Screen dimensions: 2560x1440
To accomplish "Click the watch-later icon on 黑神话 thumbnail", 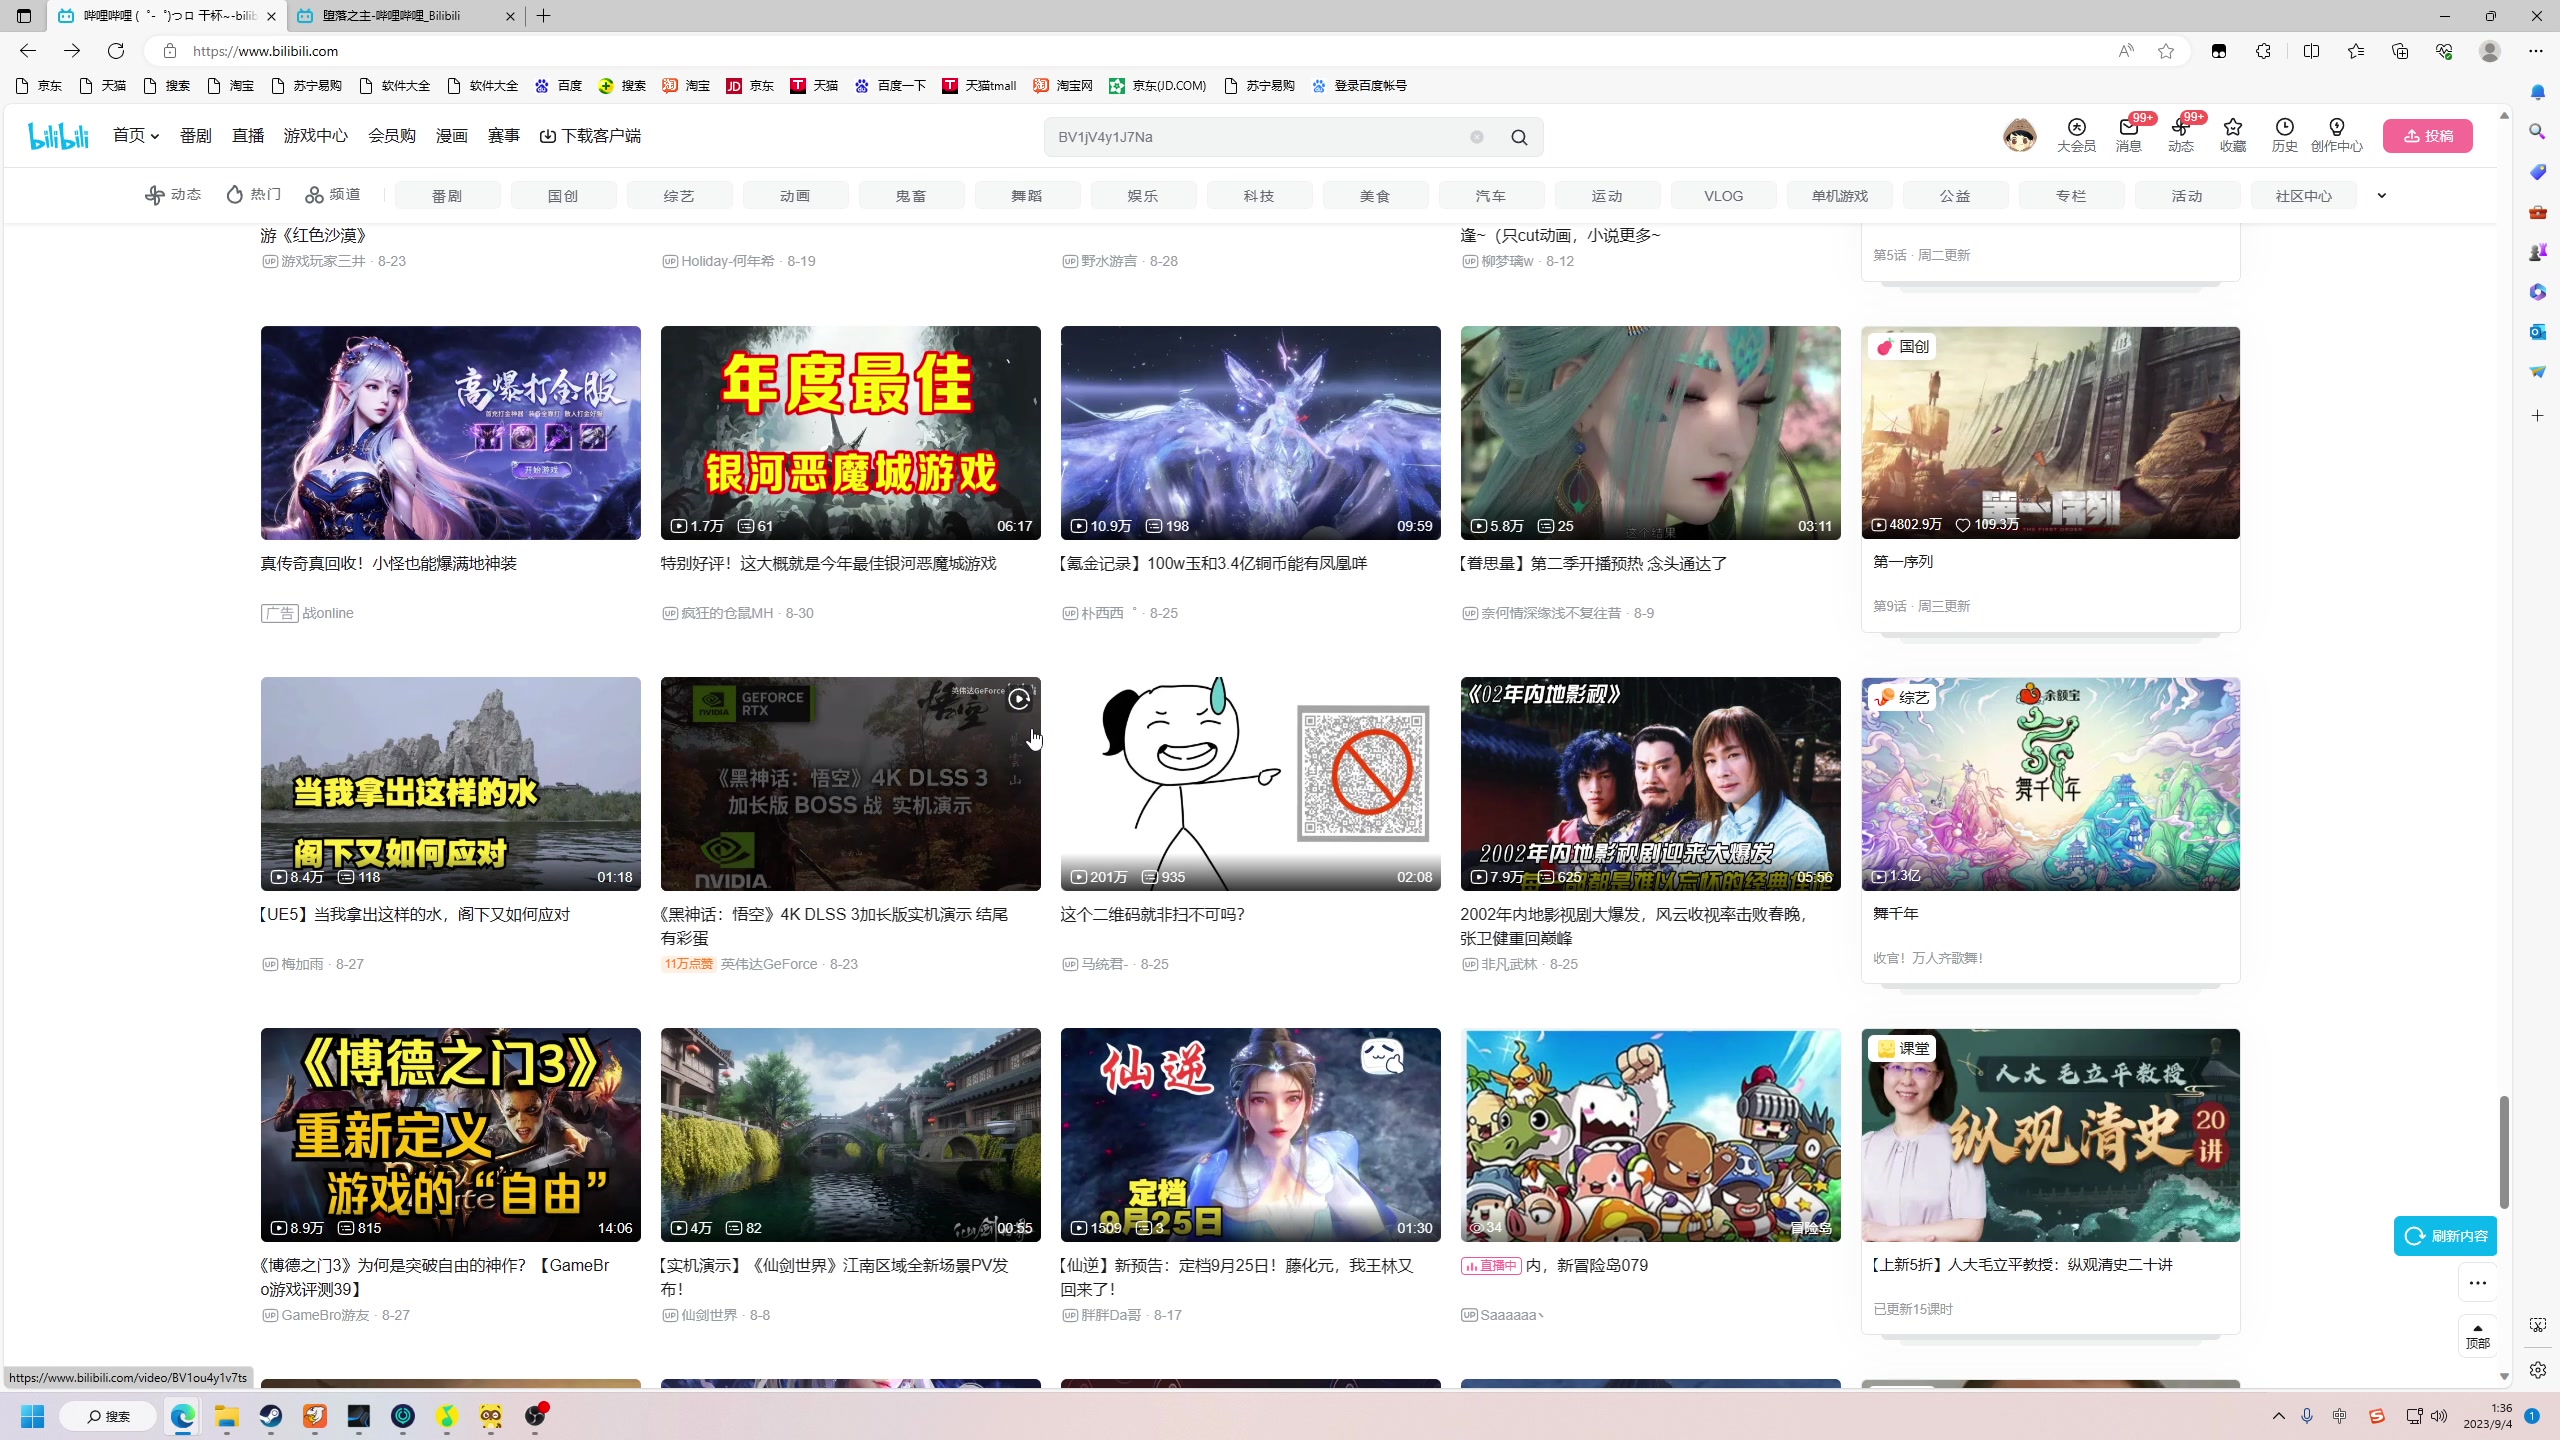I will tap(1019, 699).
